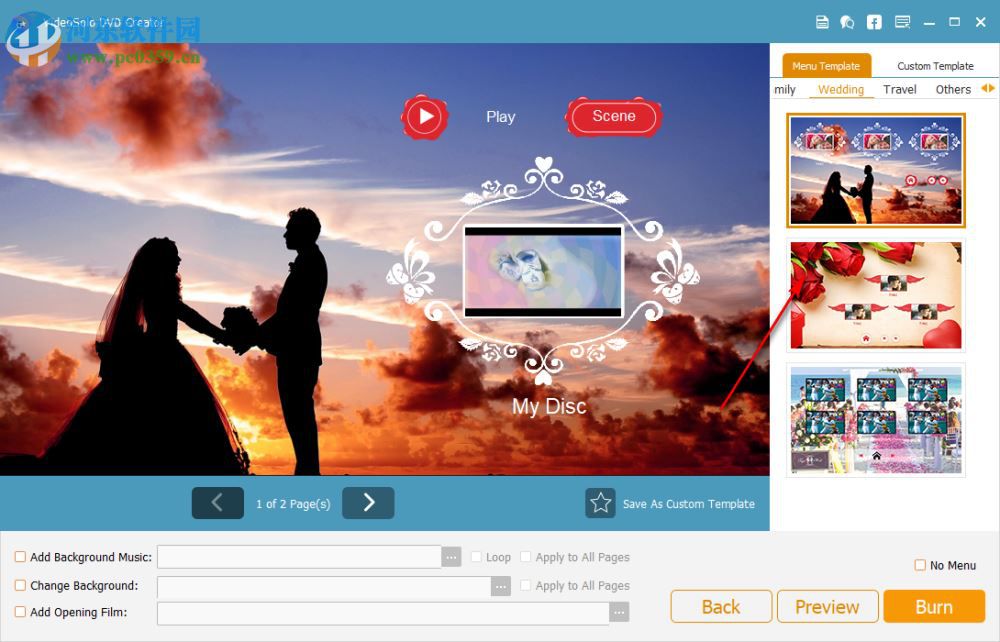
Task: Click the Scene button on the menu preview
Action: click(613, 116)
